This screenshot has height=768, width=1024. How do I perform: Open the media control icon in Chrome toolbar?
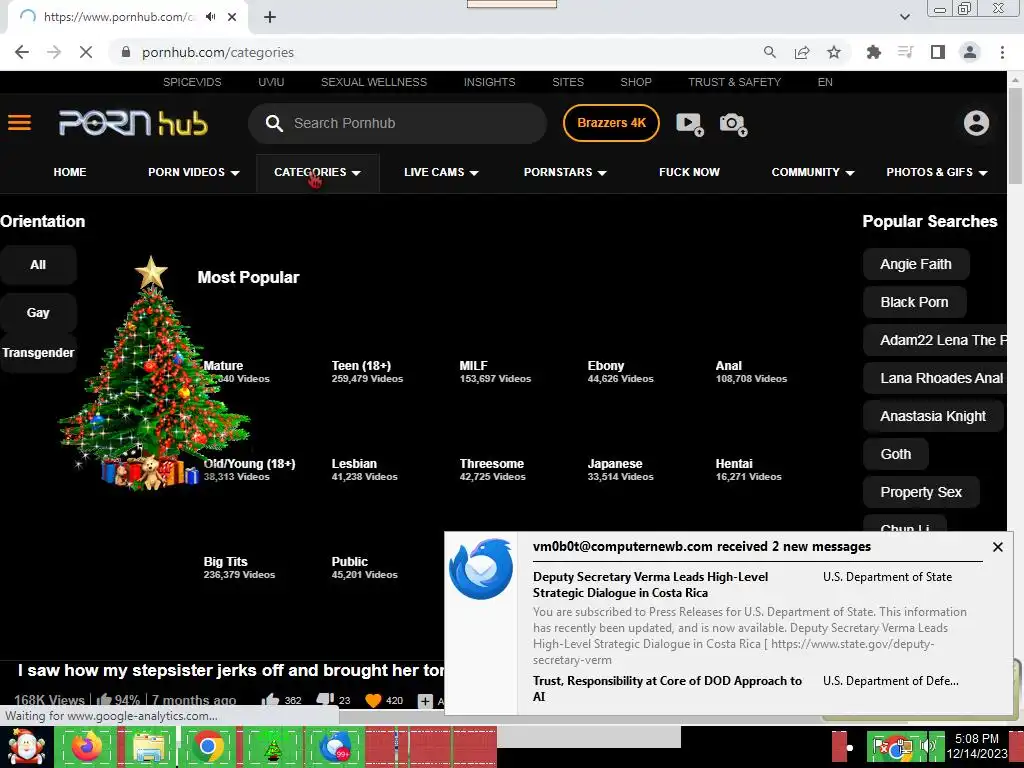point(905,52)
